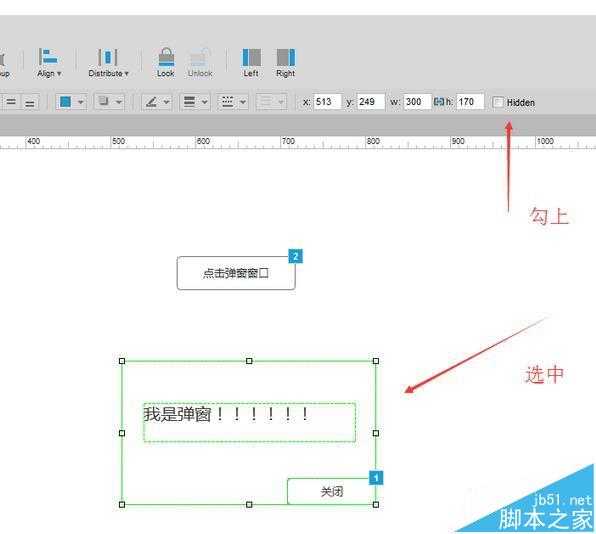The width and height of the screenshot is (596, 534).
Task: Toggle the Left panel view icon
Action: point(252,57)
